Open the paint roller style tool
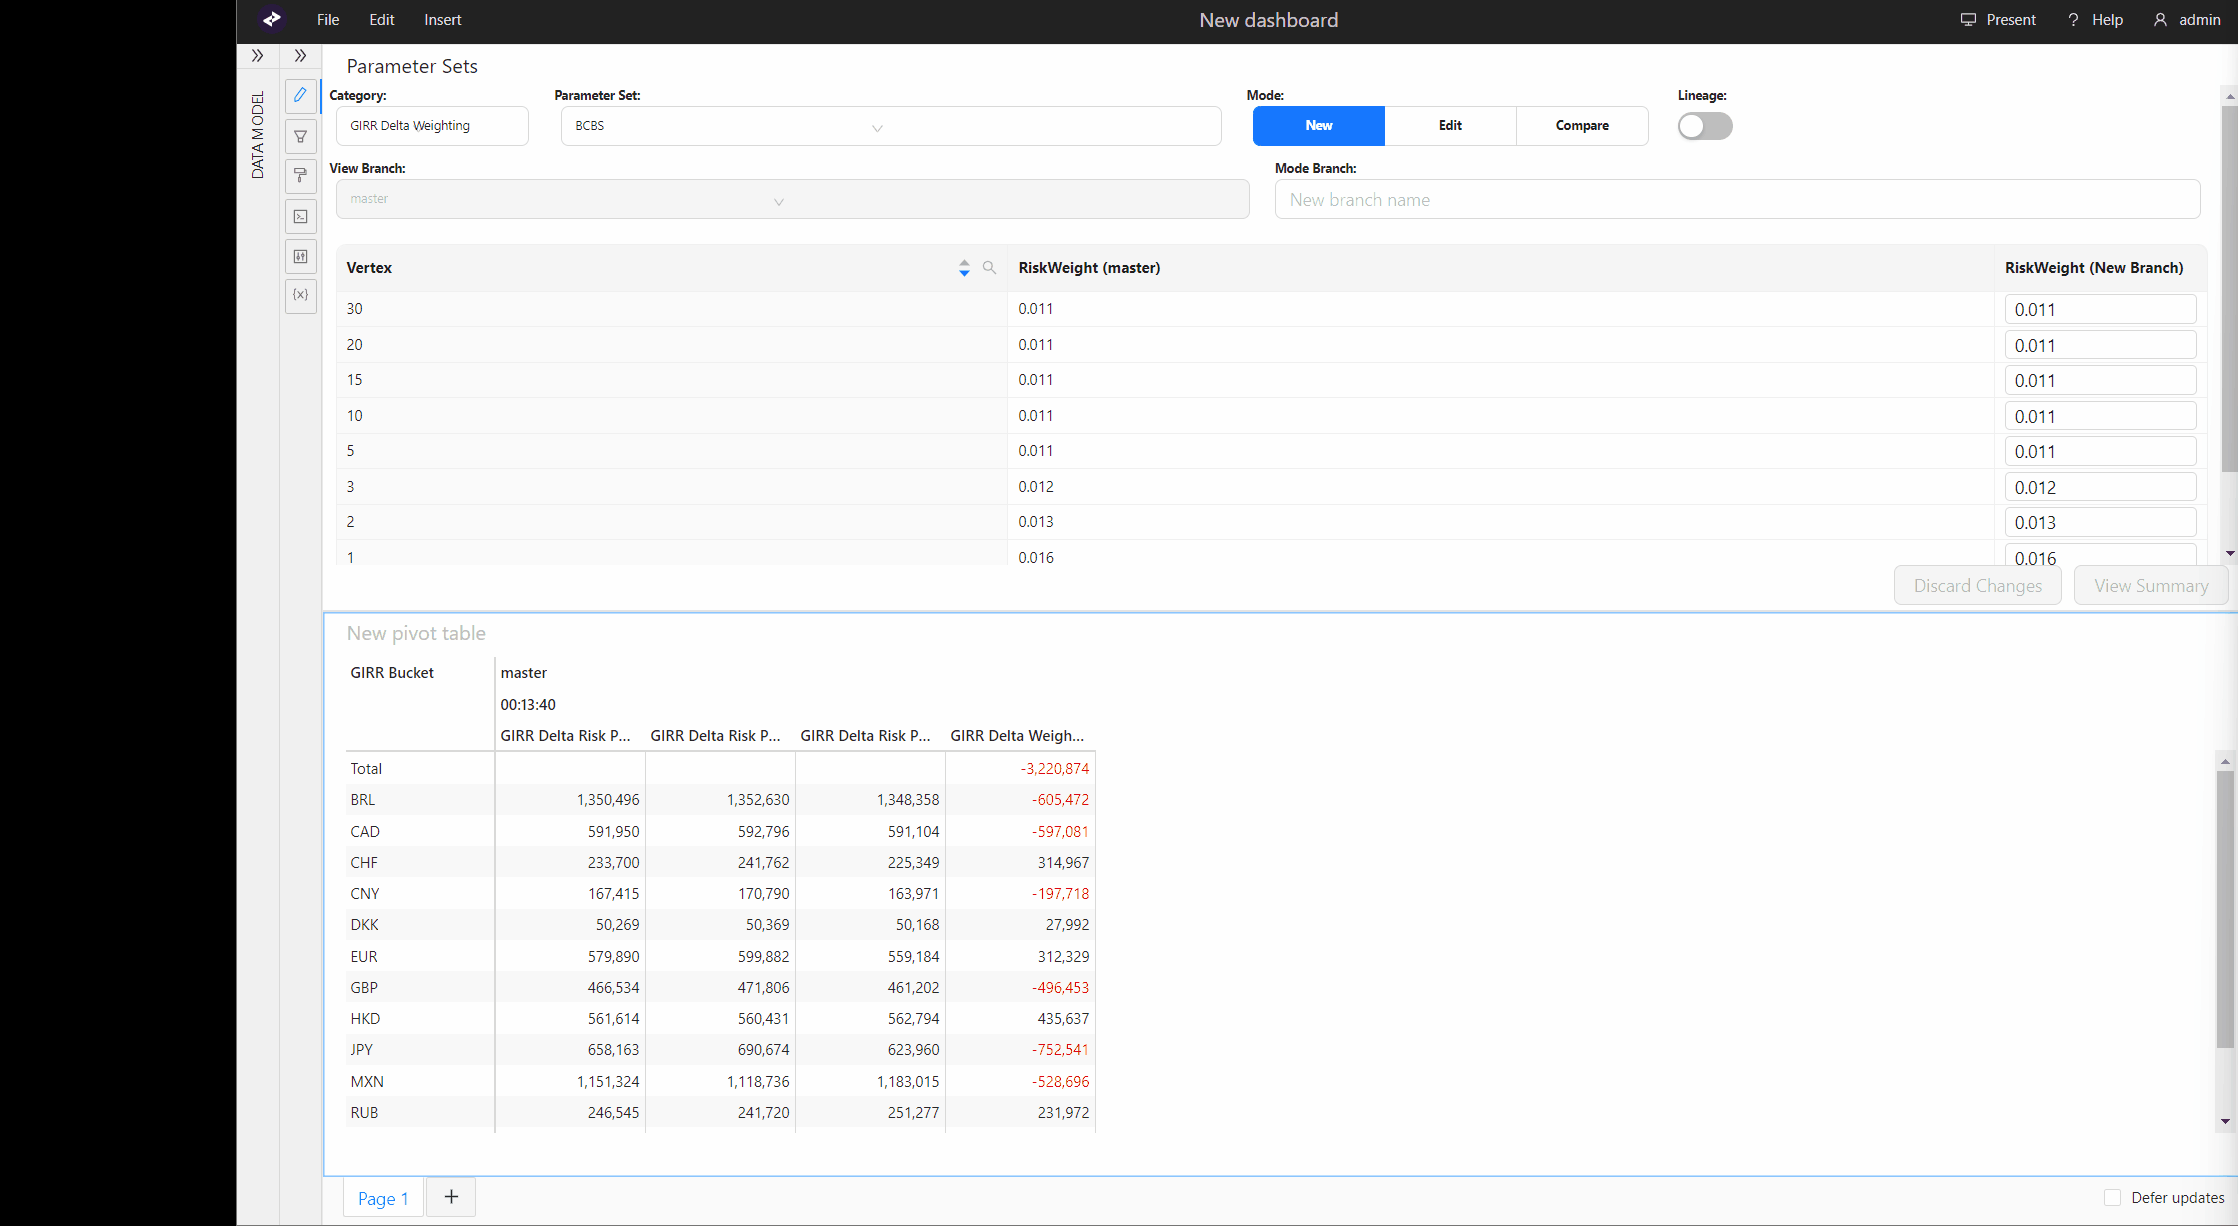 coord(300,176)
